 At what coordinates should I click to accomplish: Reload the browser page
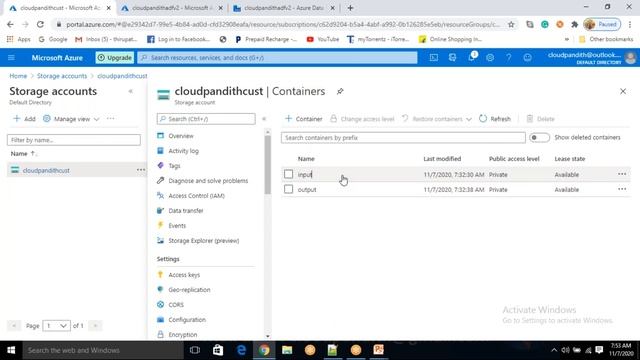point(40,24)
